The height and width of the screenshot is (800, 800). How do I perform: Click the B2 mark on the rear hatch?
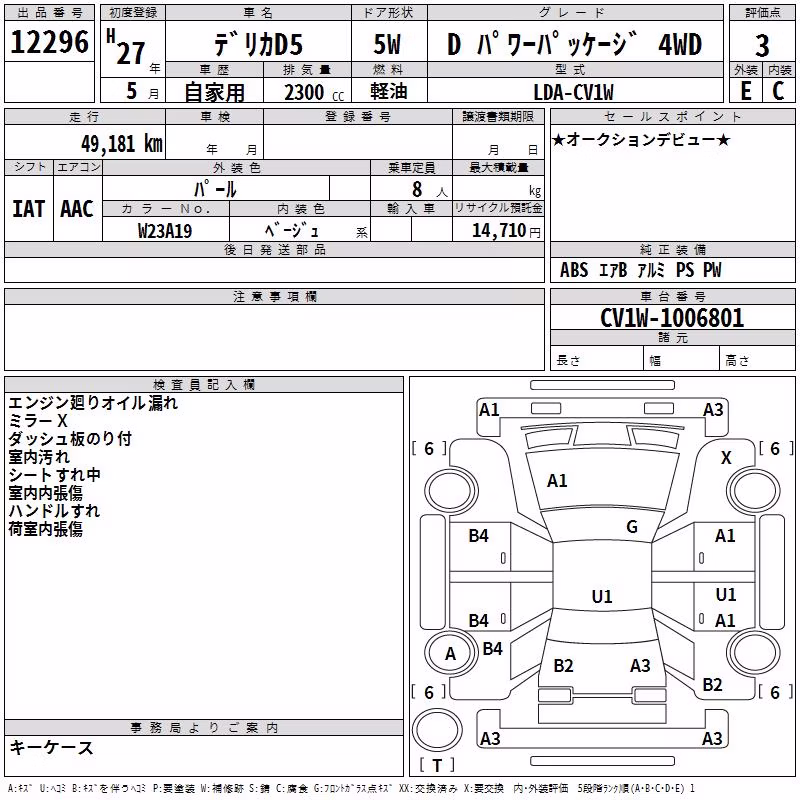pos(563,665)
